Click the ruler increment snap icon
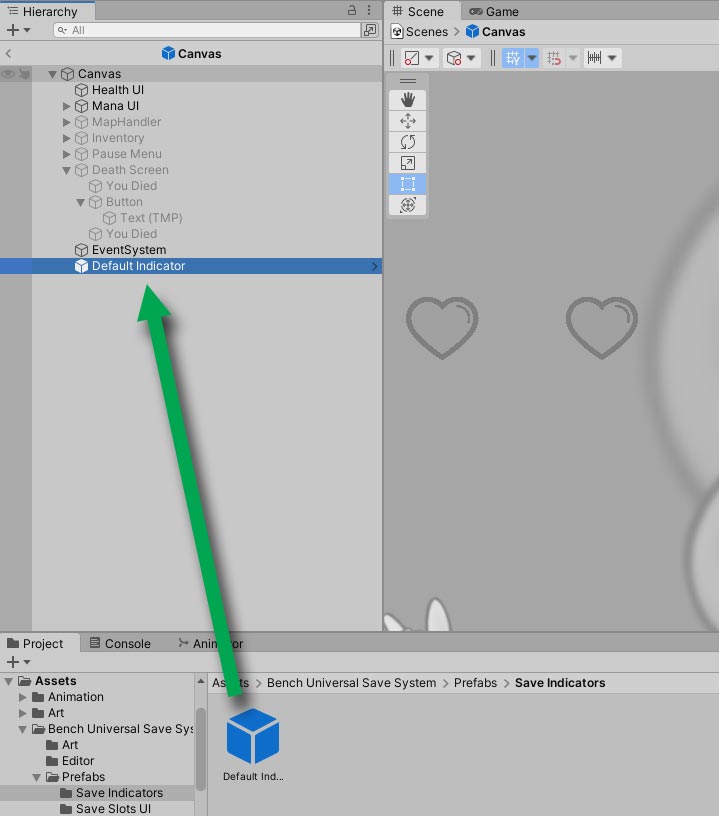 594,58
